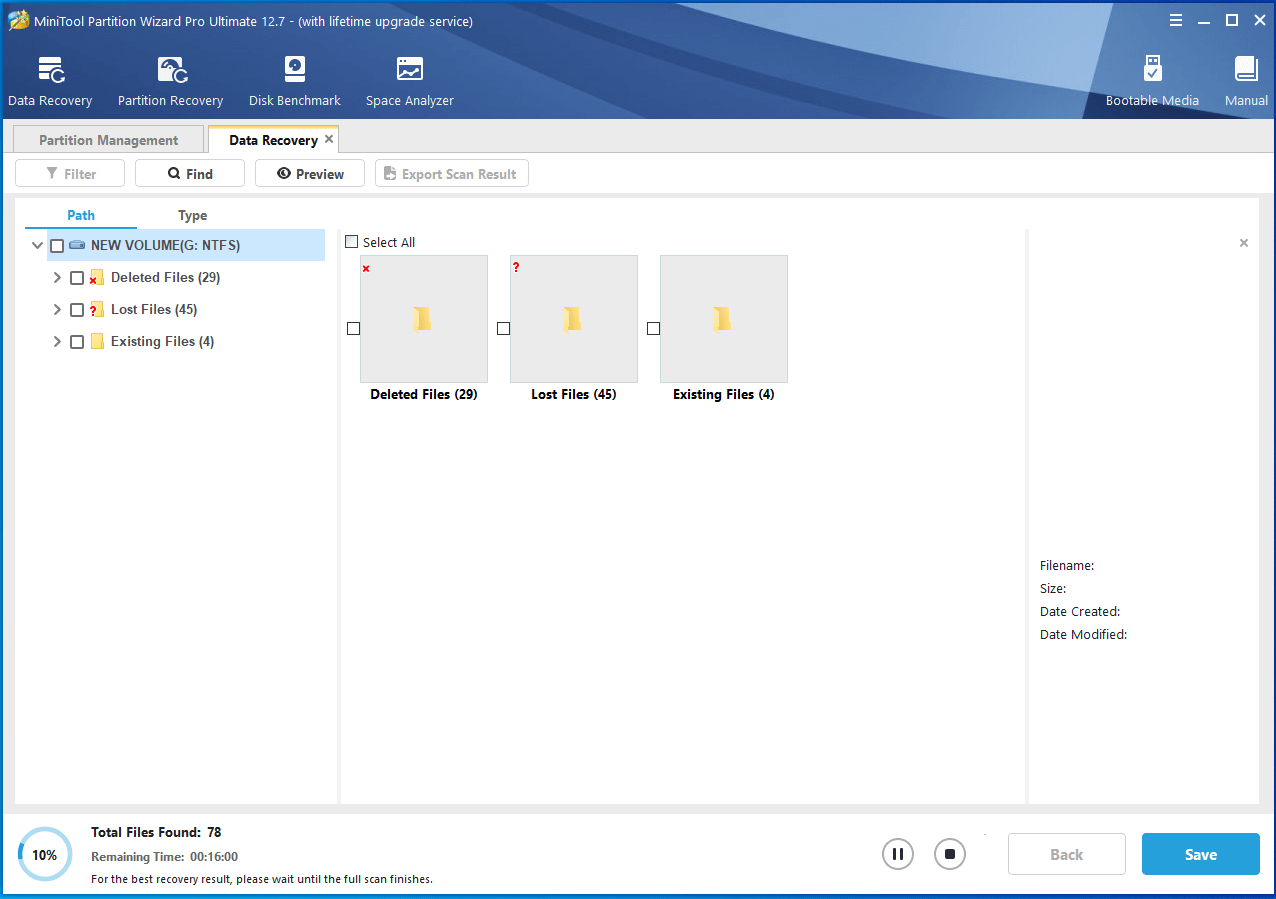The height and width of the screenshot is (899, 1276).
Task: Select the Deleted Files (29) tree label
Action: 165,278
